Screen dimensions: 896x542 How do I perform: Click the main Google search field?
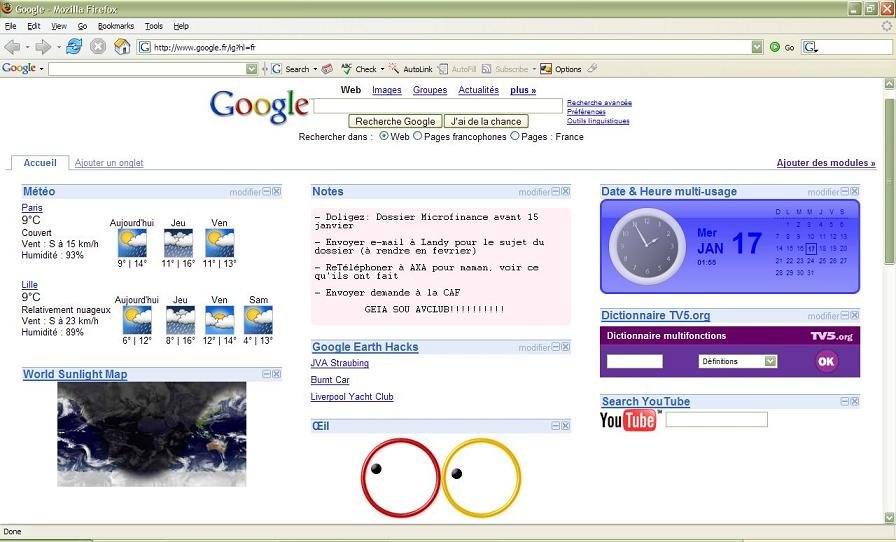pos(438,106)
